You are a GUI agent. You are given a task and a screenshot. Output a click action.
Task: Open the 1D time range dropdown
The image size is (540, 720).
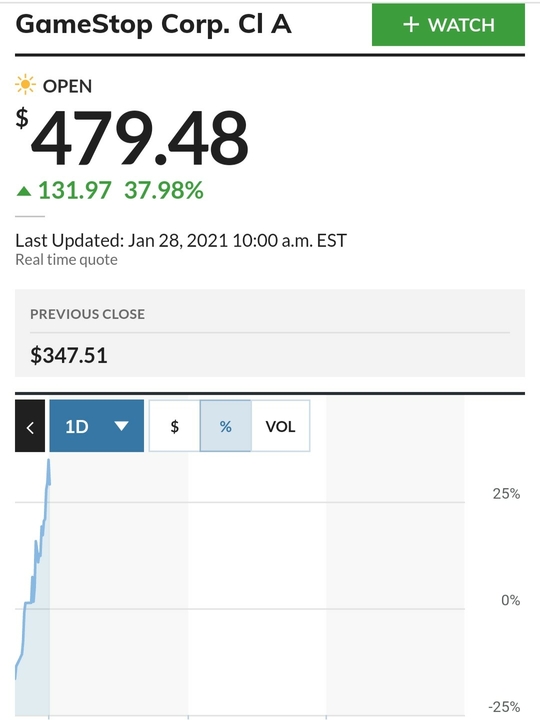[x=96, y=426]
